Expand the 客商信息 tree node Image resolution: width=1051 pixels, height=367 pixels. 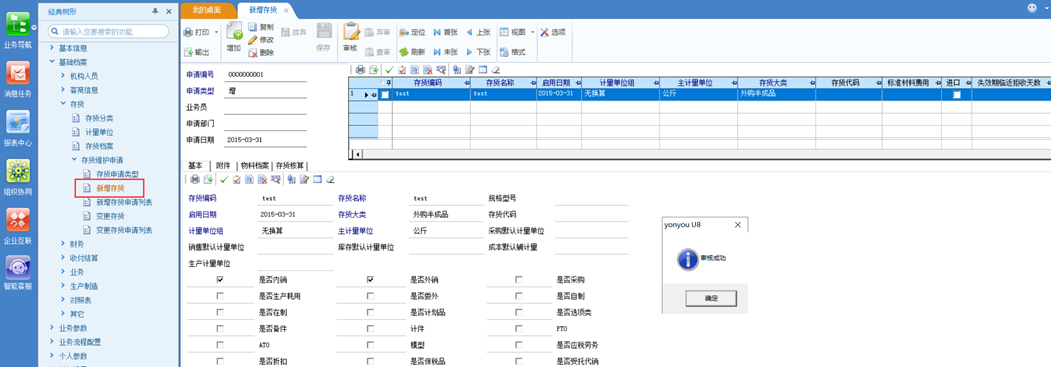coord(63,90)
